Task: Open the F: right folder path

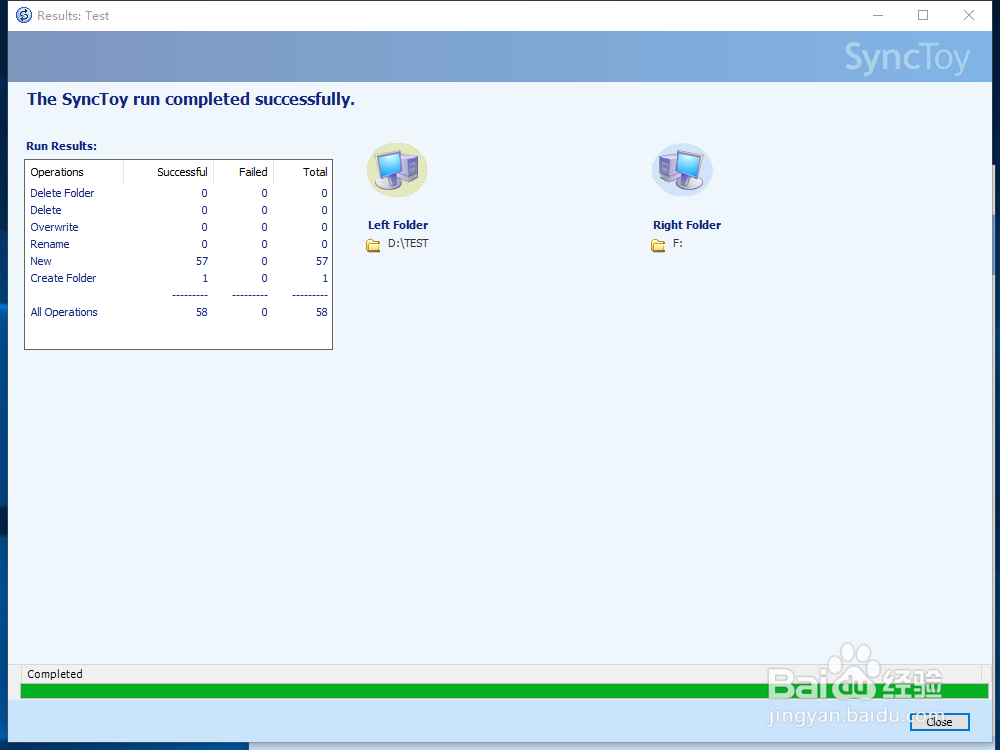Action: pos(677,243)
